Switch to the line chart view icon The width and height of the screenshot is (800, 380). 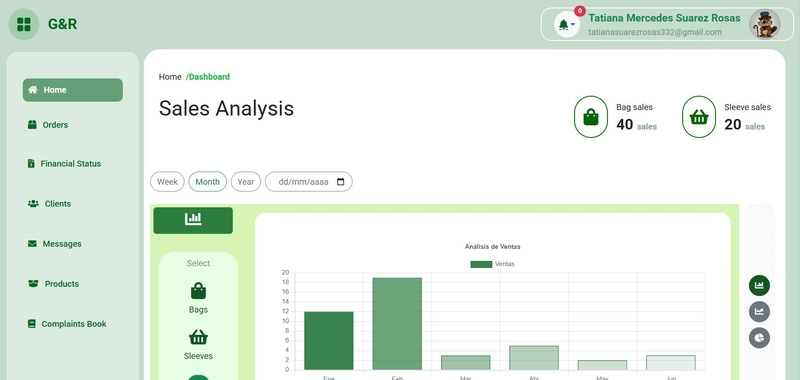(759, 312)
